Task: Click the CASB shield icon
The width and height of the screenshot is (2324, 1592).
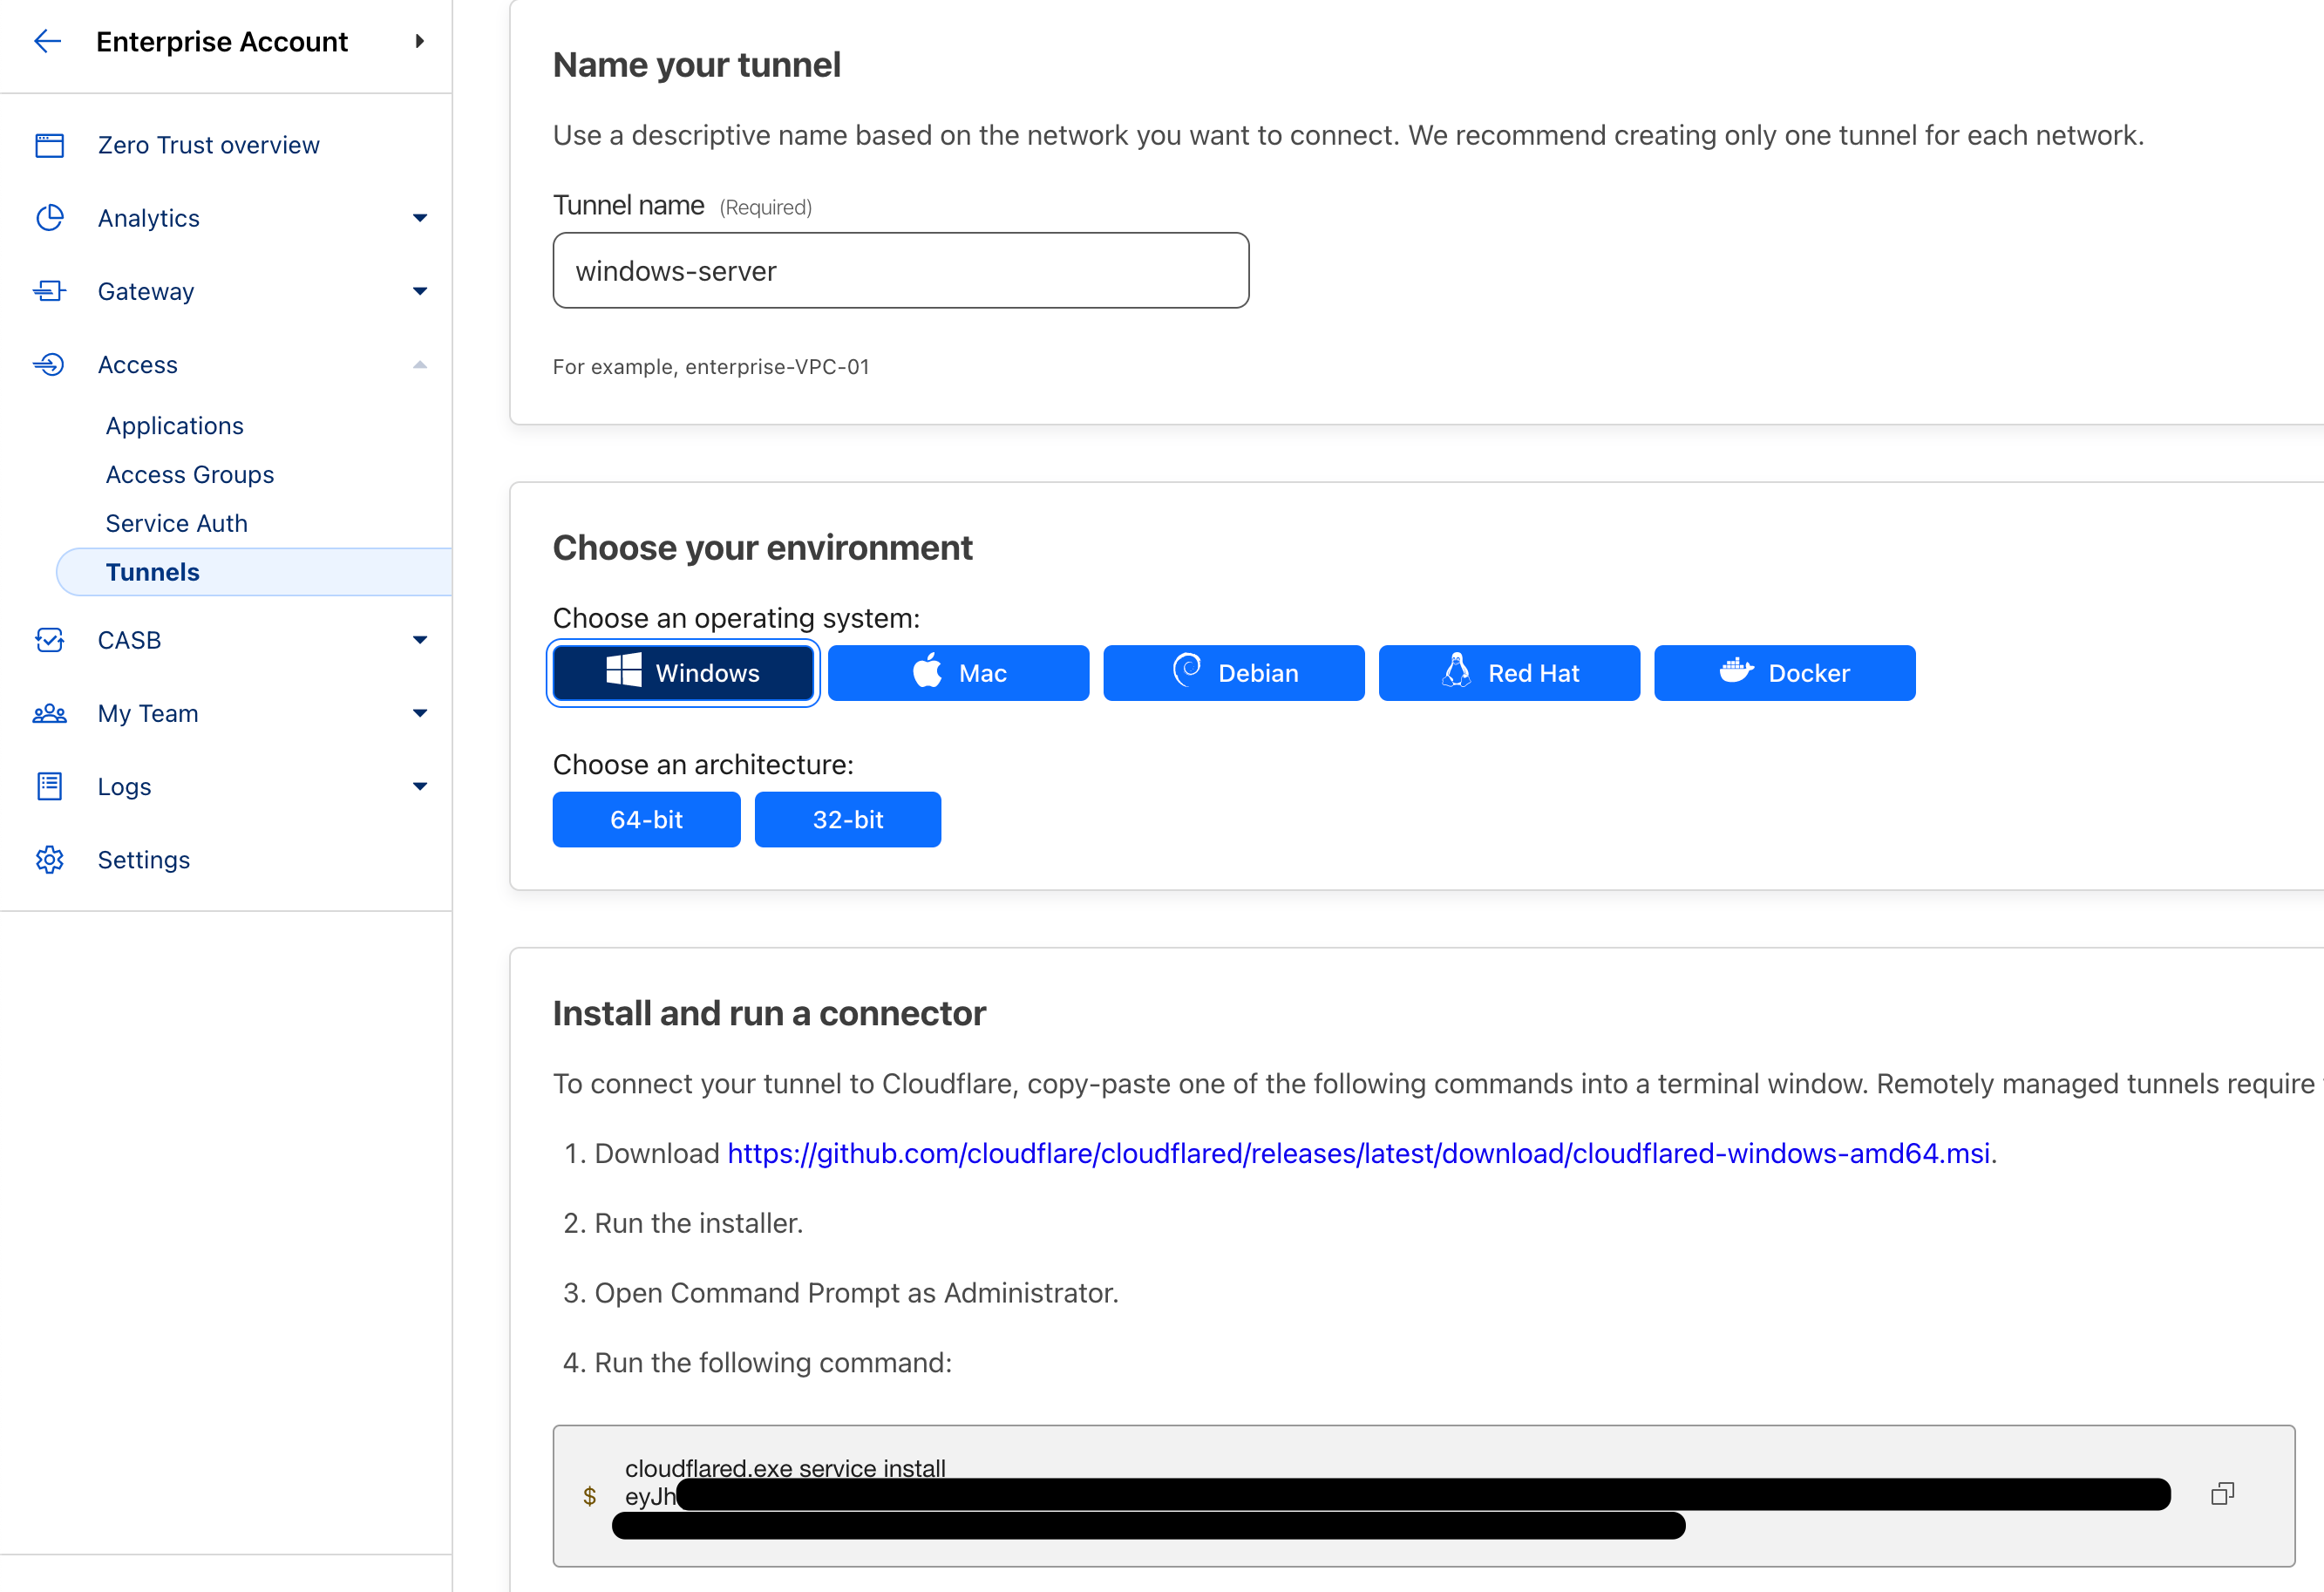Action: [x=49, y=640]
